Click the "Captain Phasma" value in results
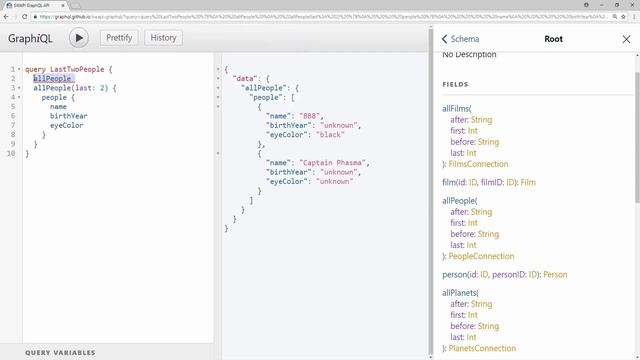Screen dimensions: 640x360 (x=332, y=163)
